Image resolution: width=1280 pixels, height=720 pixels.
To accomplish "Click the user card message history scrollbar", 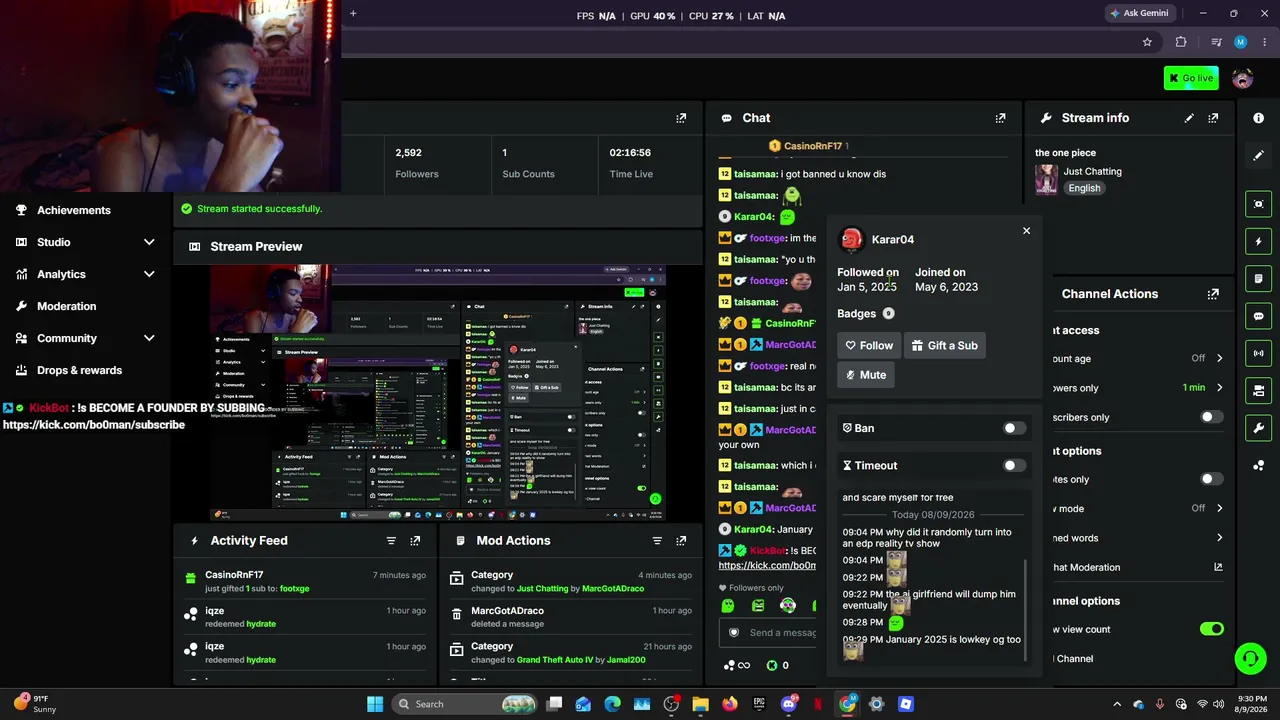I will (1026, 609).
